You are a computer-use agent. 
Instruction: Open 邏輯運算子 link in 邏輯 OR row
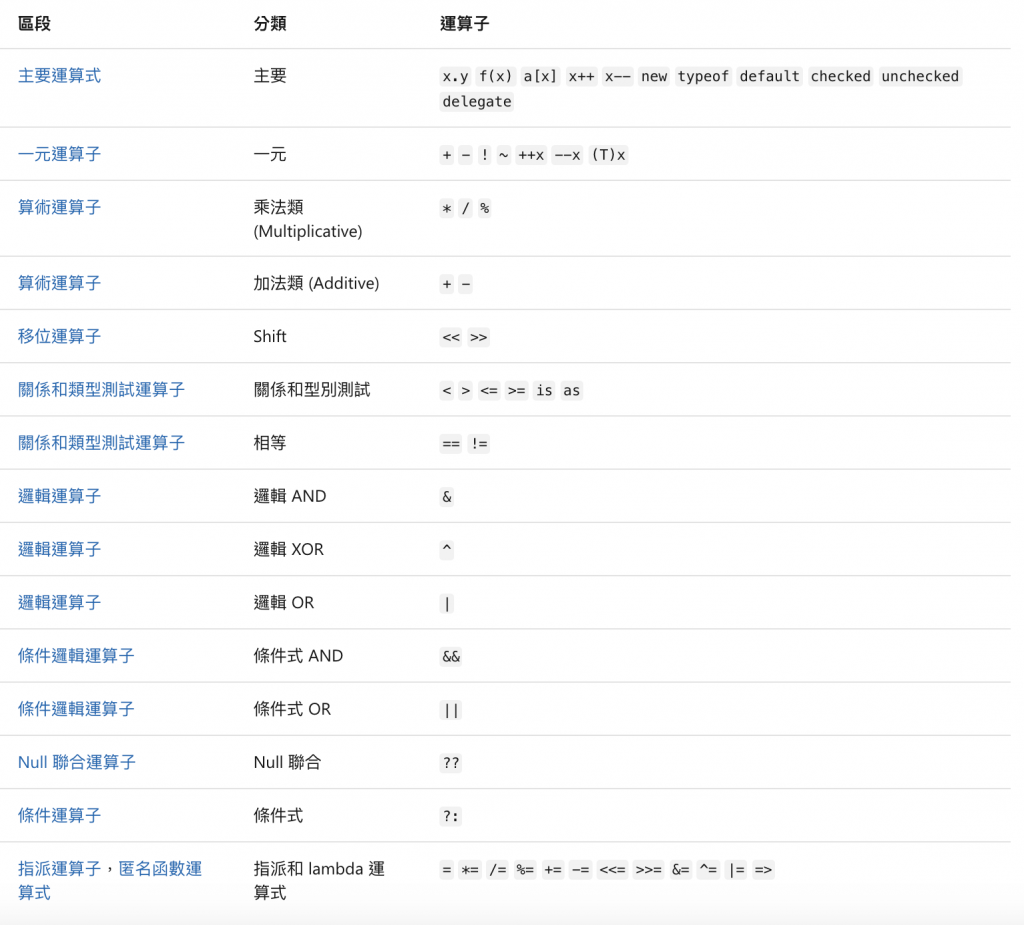click(59, 603)
